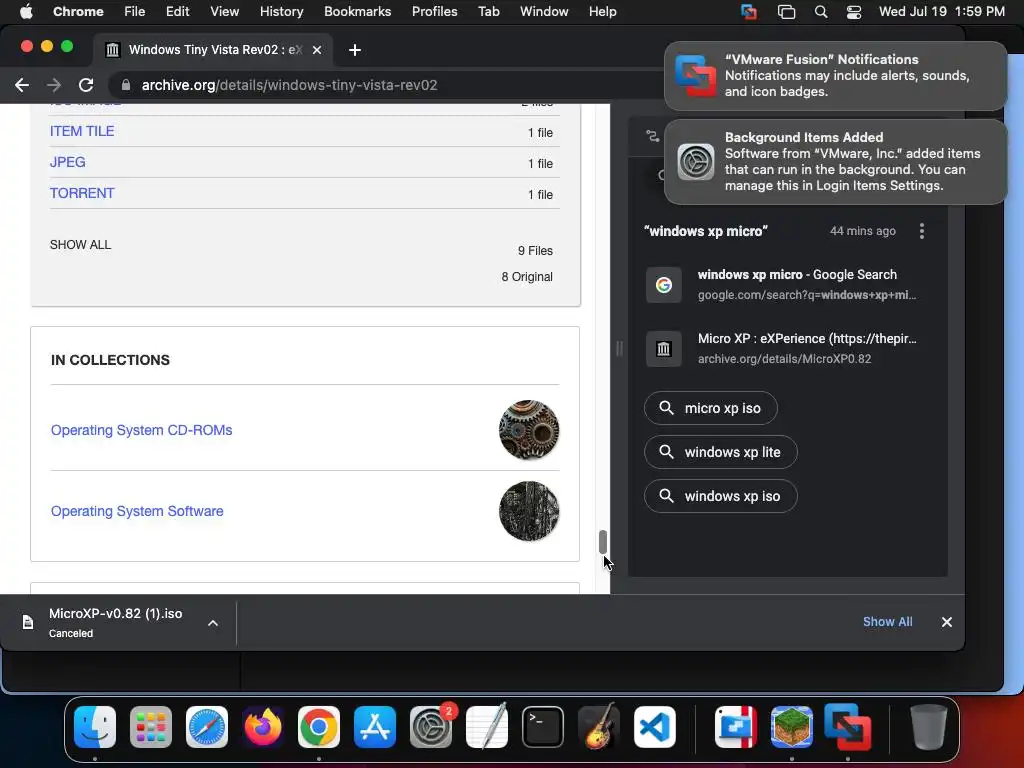Go back to the previous page

click(x=22, y=85)
